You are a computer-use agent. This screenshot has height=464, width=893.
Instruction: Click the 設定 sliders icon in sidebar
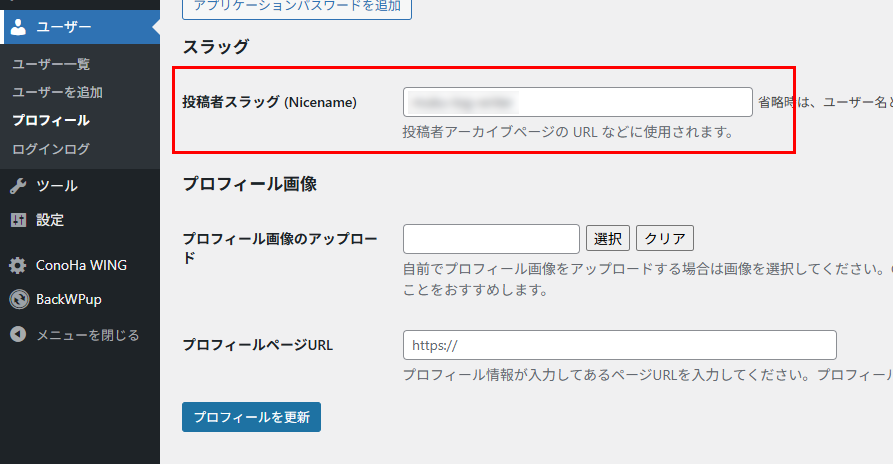[x=18, y=220]
